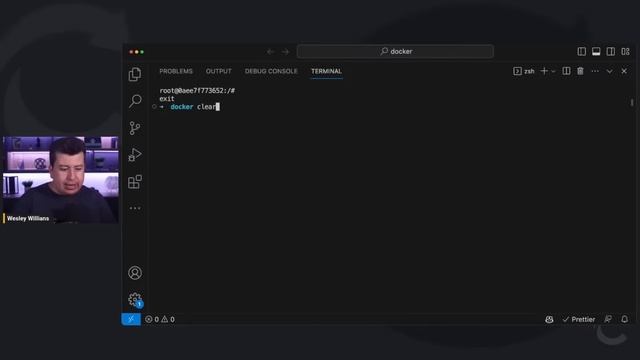Toggle the primary side bar layout icon
This screenshot has height=360, width=640.
click(x=582, y=51)
